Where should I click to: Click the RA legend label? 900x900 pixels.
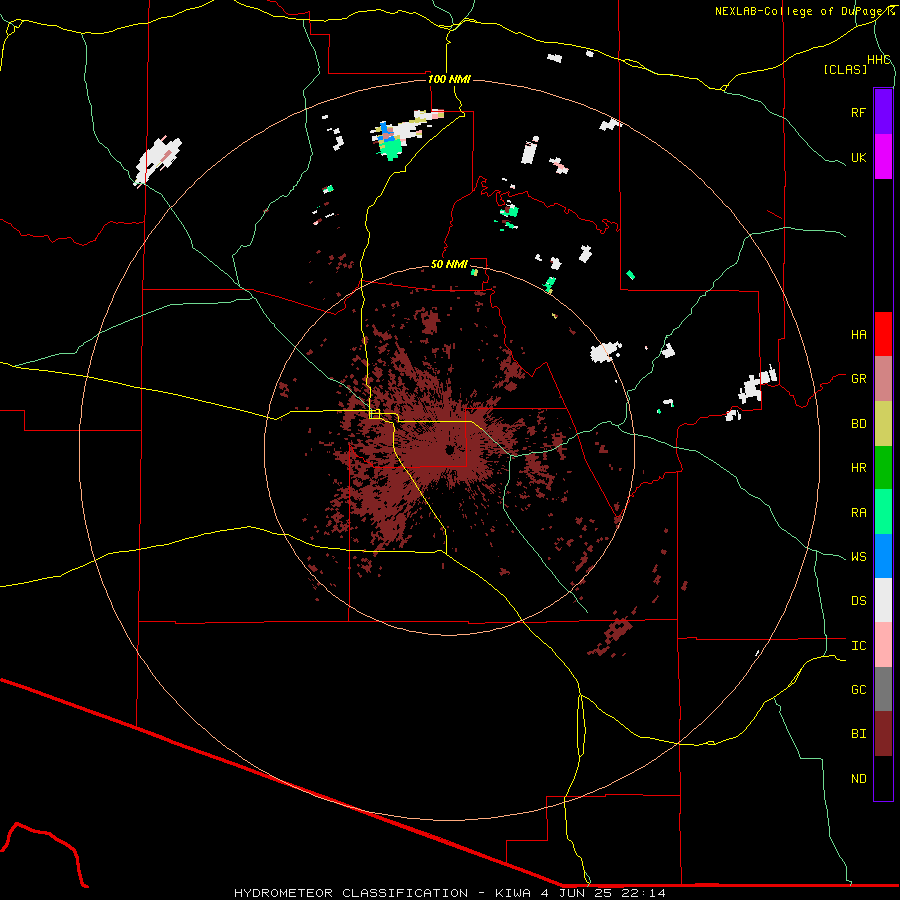(858, 512)
